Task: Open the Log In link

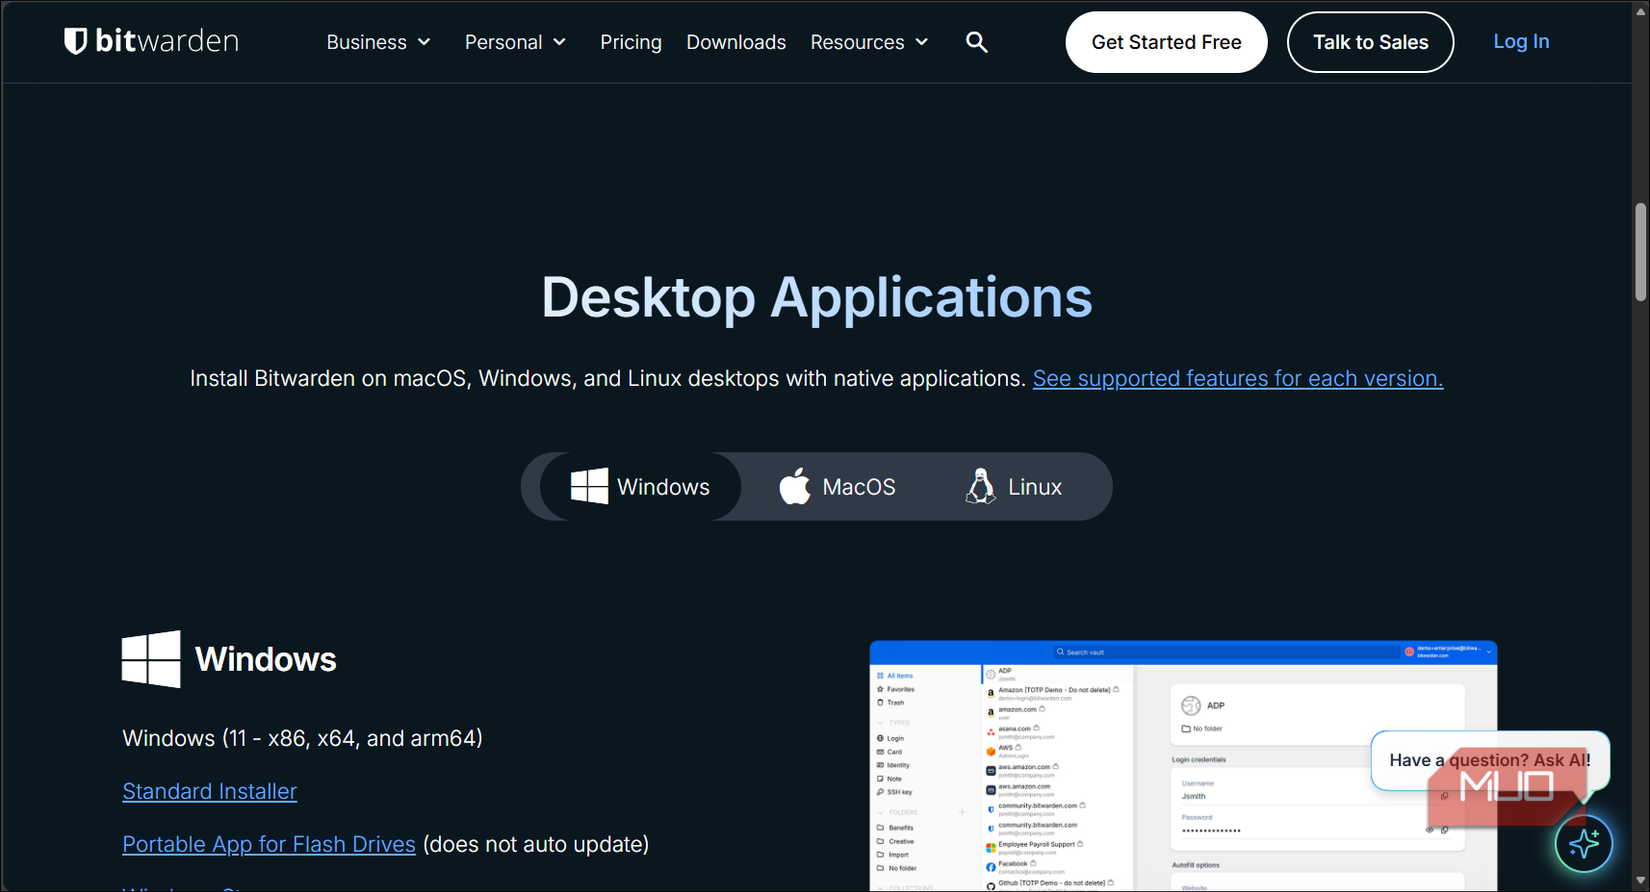Action: (1521, 41)
